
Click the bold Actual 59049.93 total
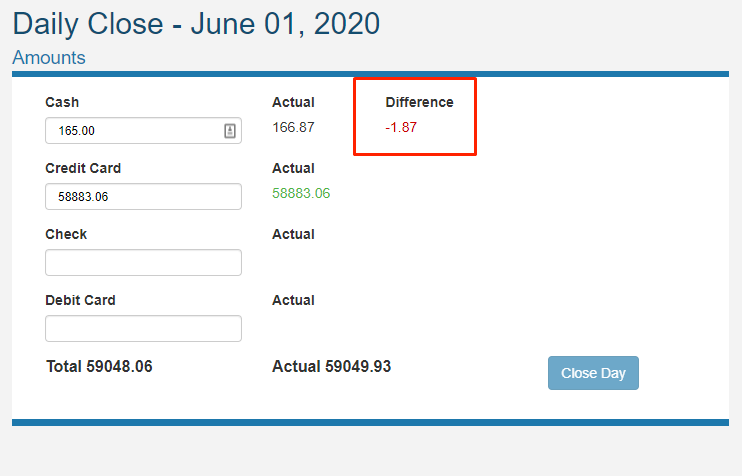click(331, 366)
